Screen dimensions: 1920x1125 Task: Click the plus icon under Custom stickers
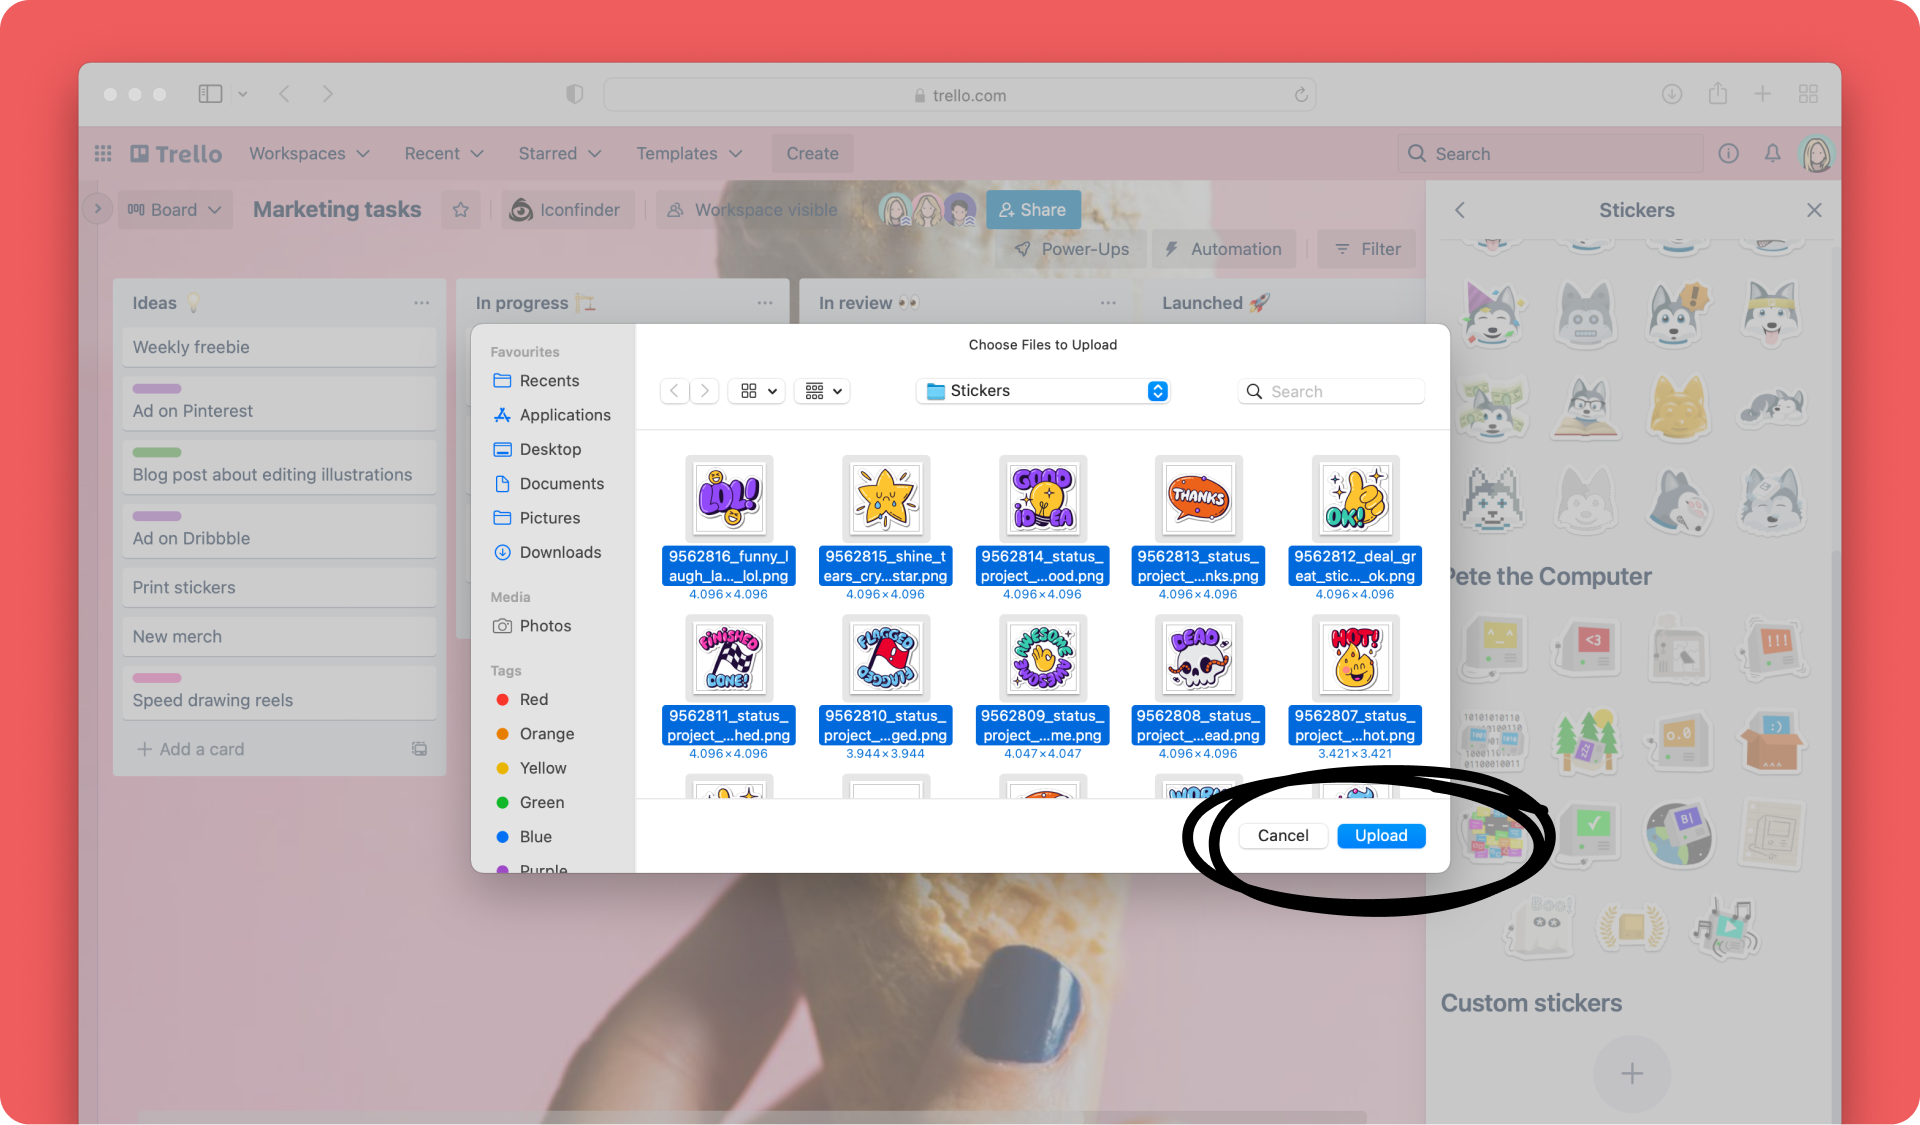click(x=1631, y=1073)
